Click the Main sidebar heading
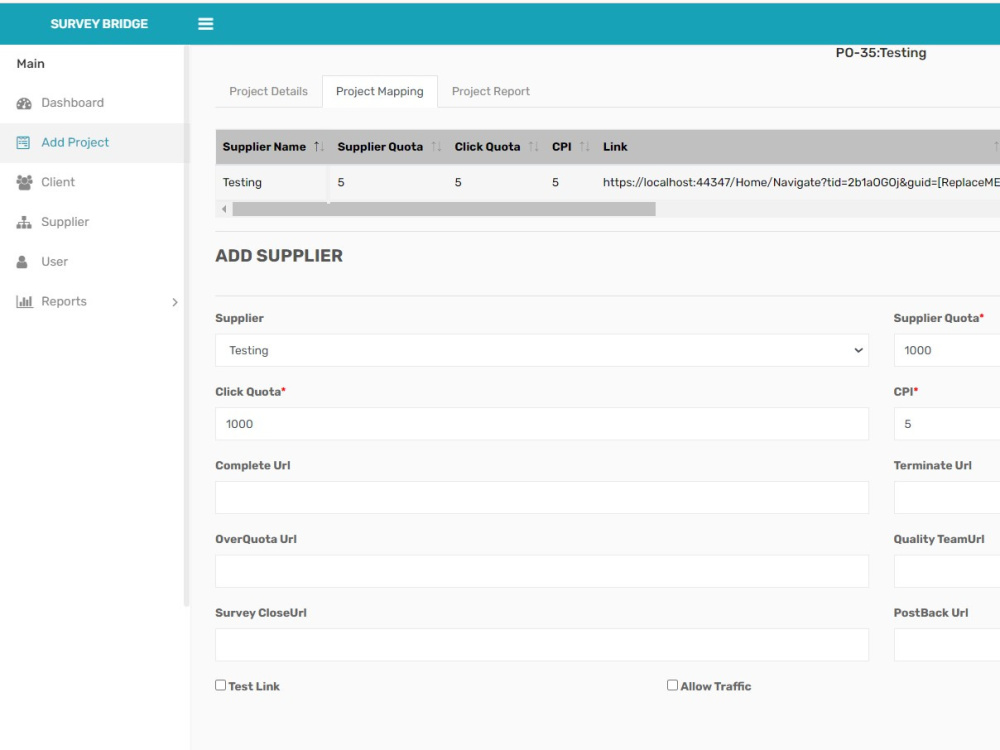1000x750 pixels. click(x=31, y=63)
